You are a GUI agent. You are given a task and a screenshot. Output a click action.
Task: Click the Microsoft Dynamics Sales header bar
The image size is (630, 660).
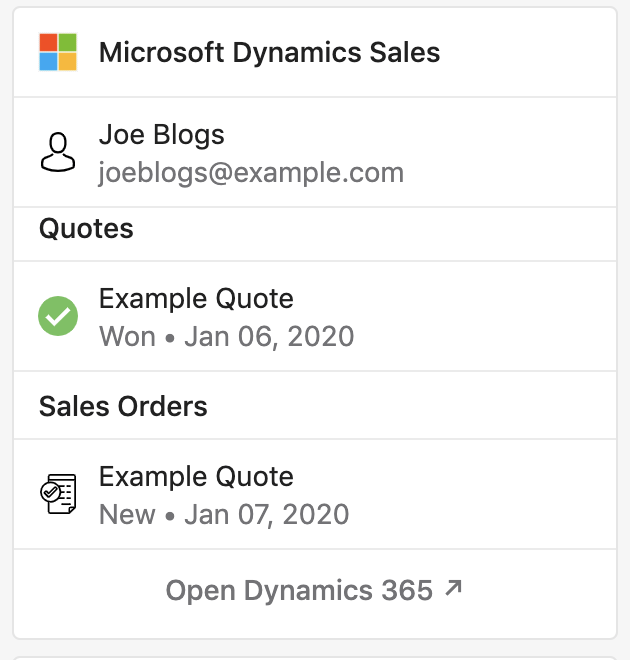(315, 52)
